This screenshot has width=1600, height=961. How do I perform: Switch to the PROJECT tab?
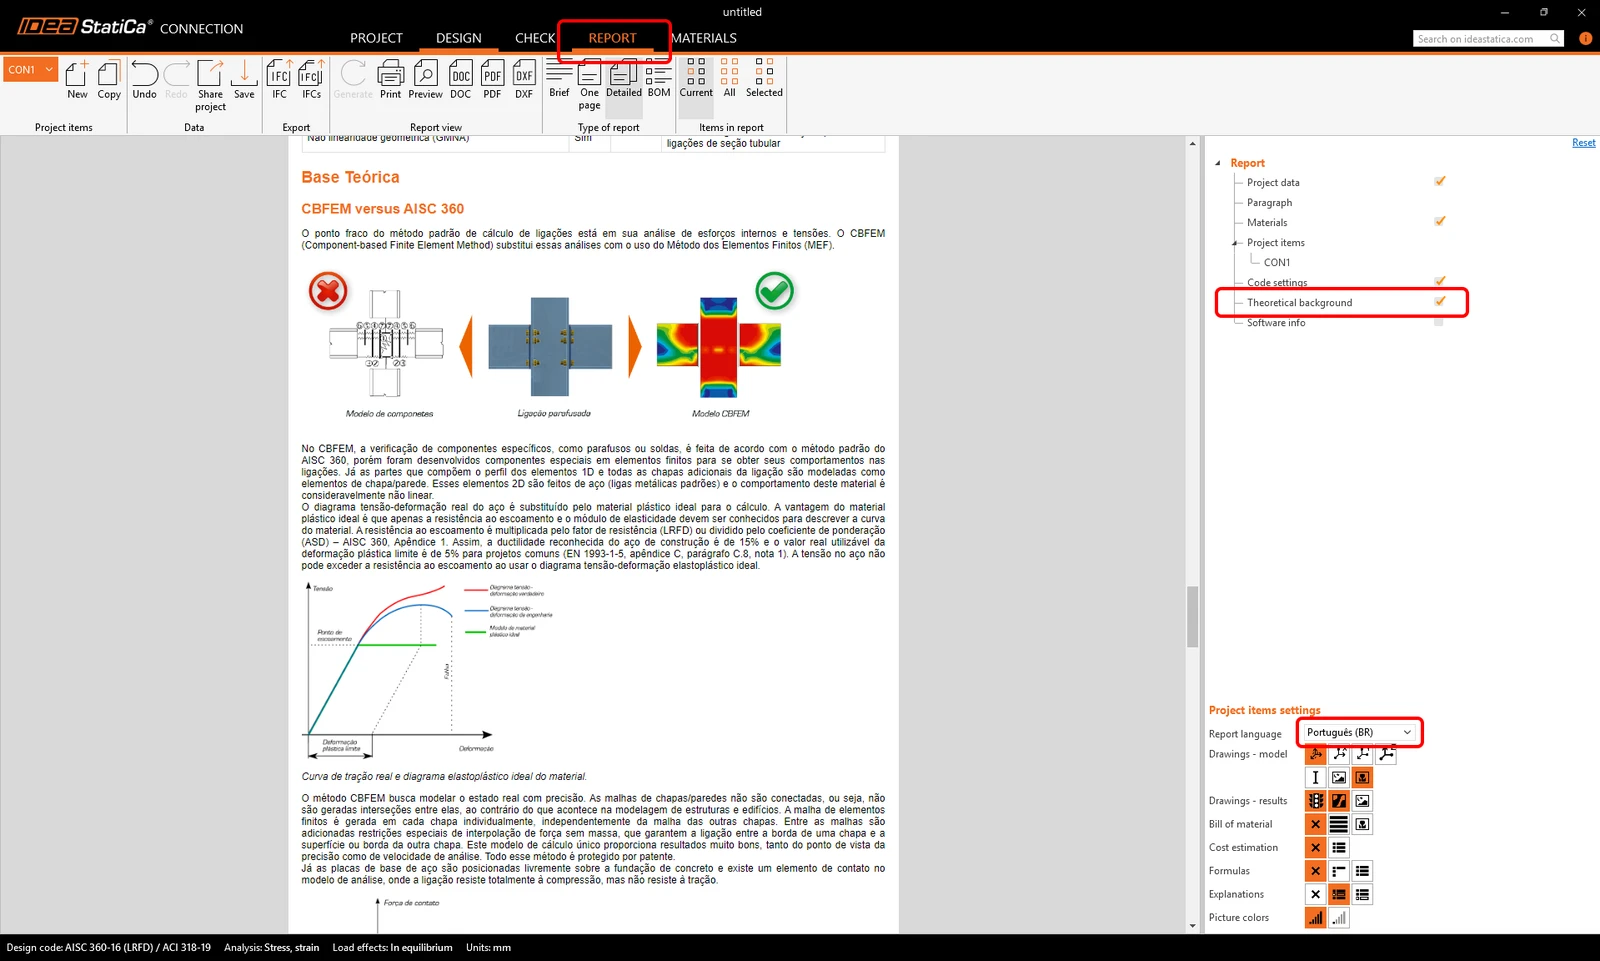tap(376, 38)
